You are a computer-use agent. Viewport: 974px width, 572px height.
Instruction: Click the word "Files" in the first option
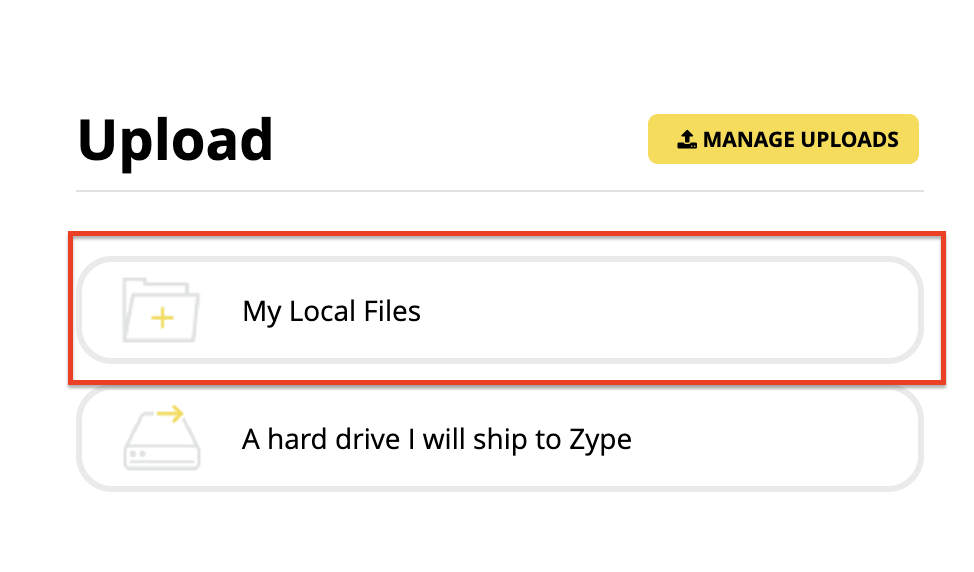click(392, 311)
